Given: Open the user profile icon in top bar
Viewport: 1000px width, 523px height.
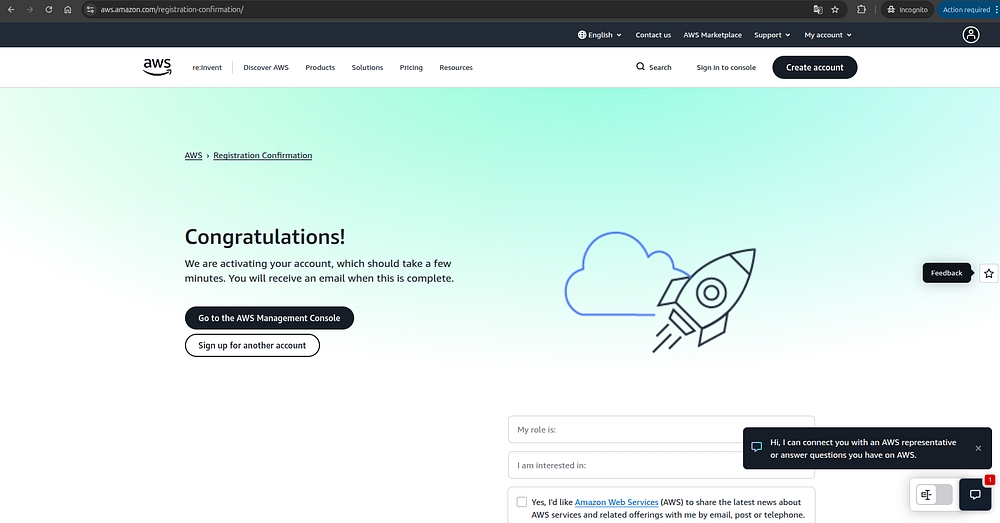Looking at the screenshot, I should pyautogui.click(x=971, y=35).
